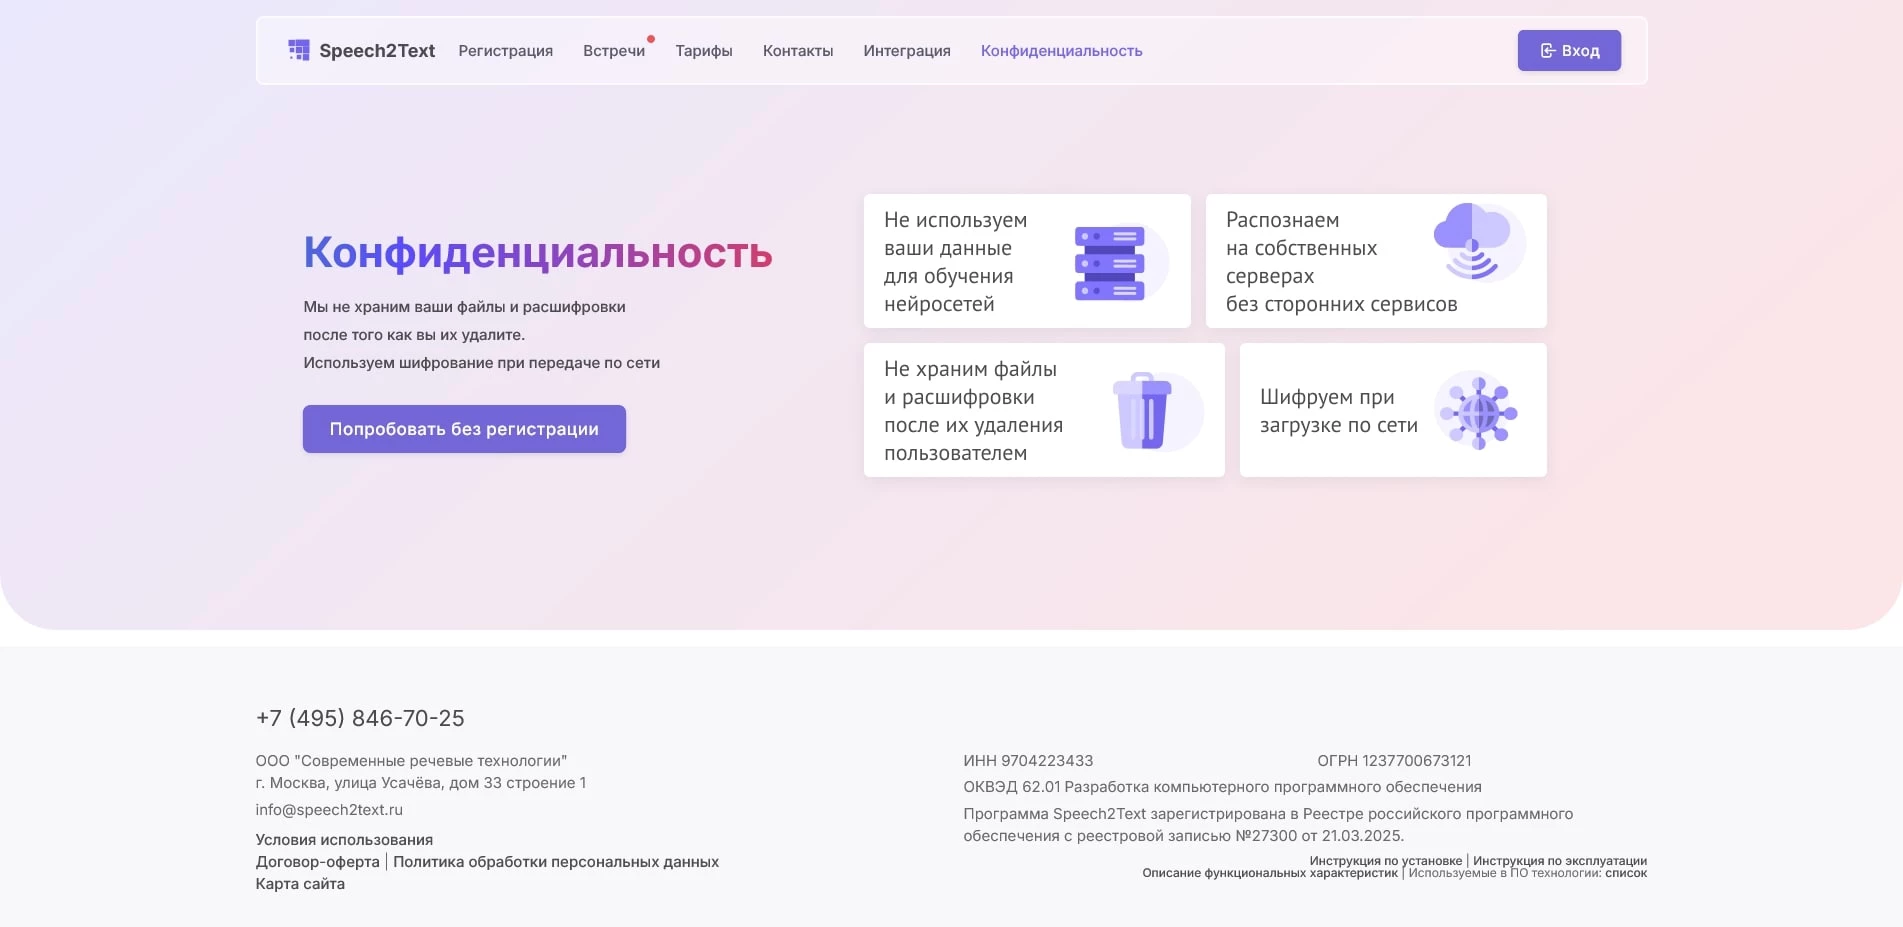Call the phone number +7 (495) 846-70-25
The height and width of the screenshot is (927, 1903).
tap(360, 718)
